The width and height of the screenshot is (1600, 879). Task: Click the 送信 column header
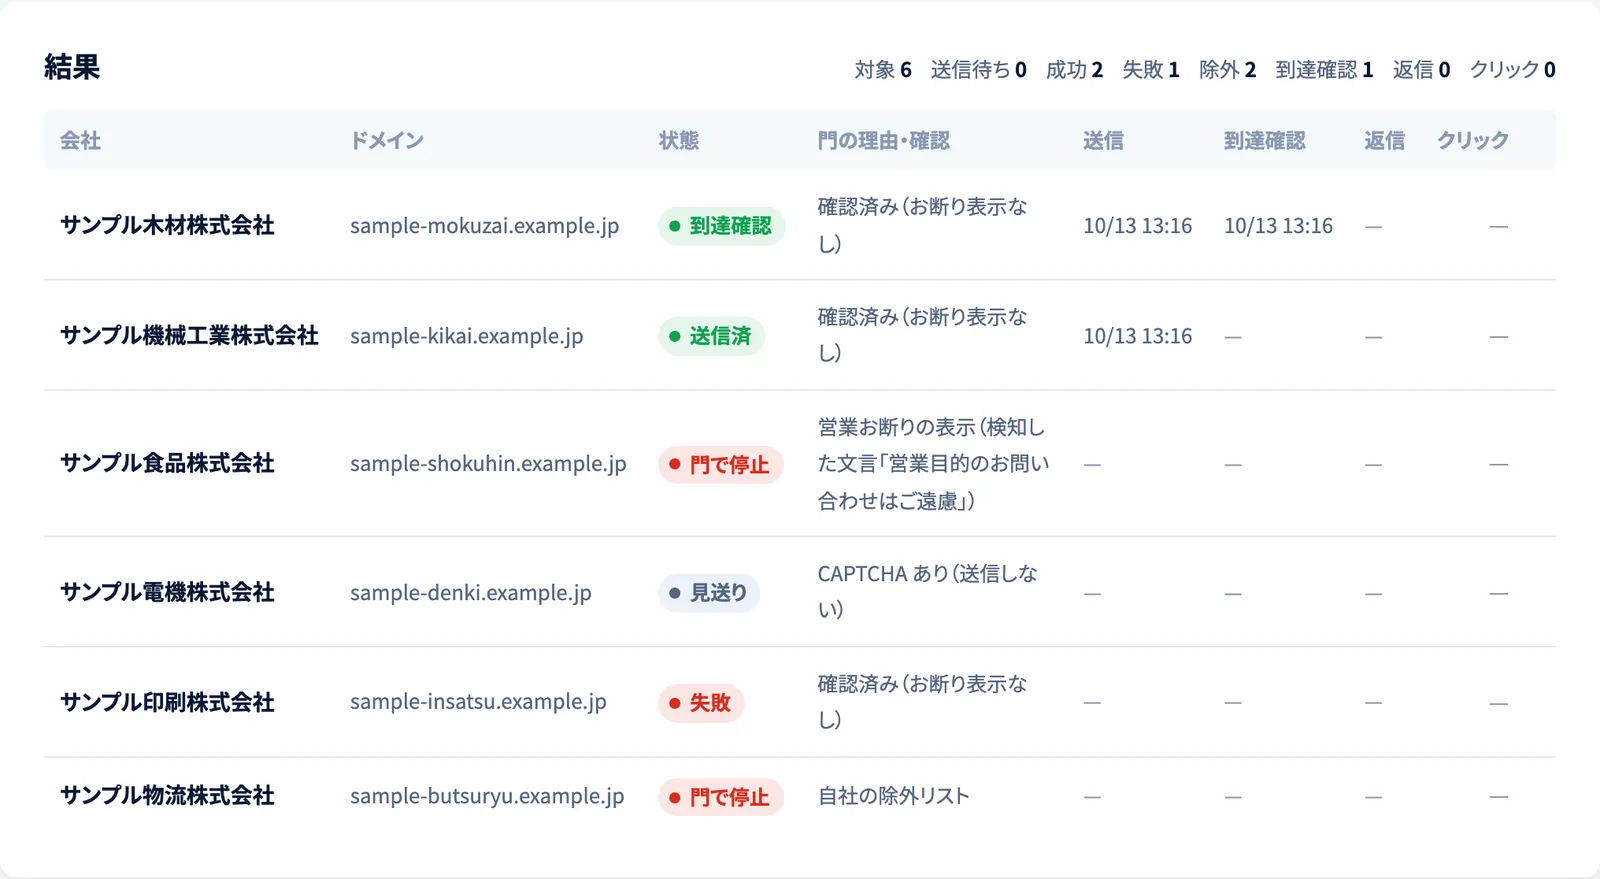point(1103,140)
